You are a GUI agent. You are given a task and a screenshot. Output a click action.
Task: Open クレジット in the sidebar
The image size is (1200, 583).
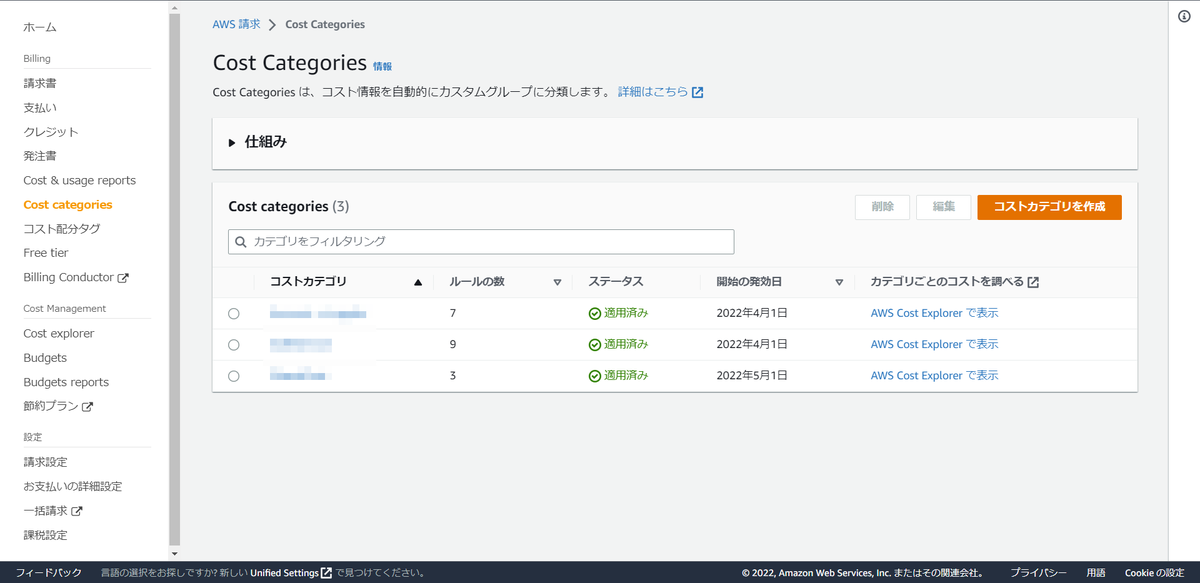tap(51, 132)
